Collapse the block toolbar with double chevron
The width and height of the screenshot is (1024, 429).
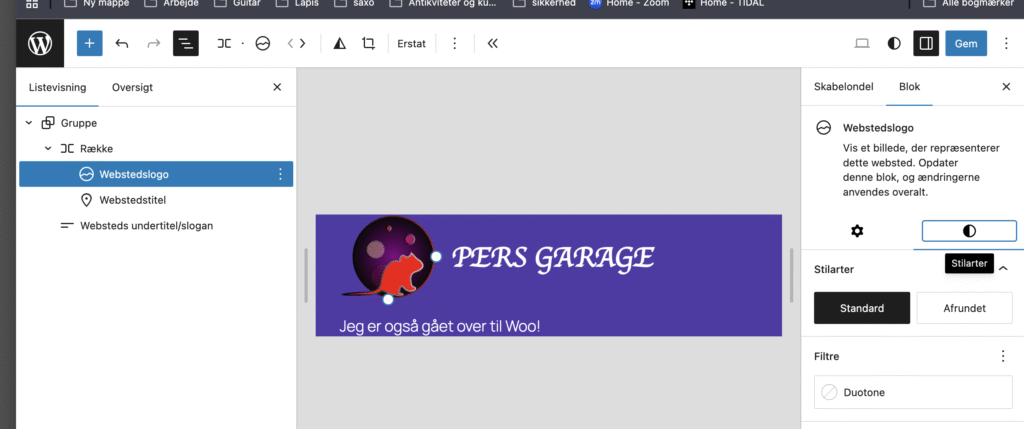point(492,43)
